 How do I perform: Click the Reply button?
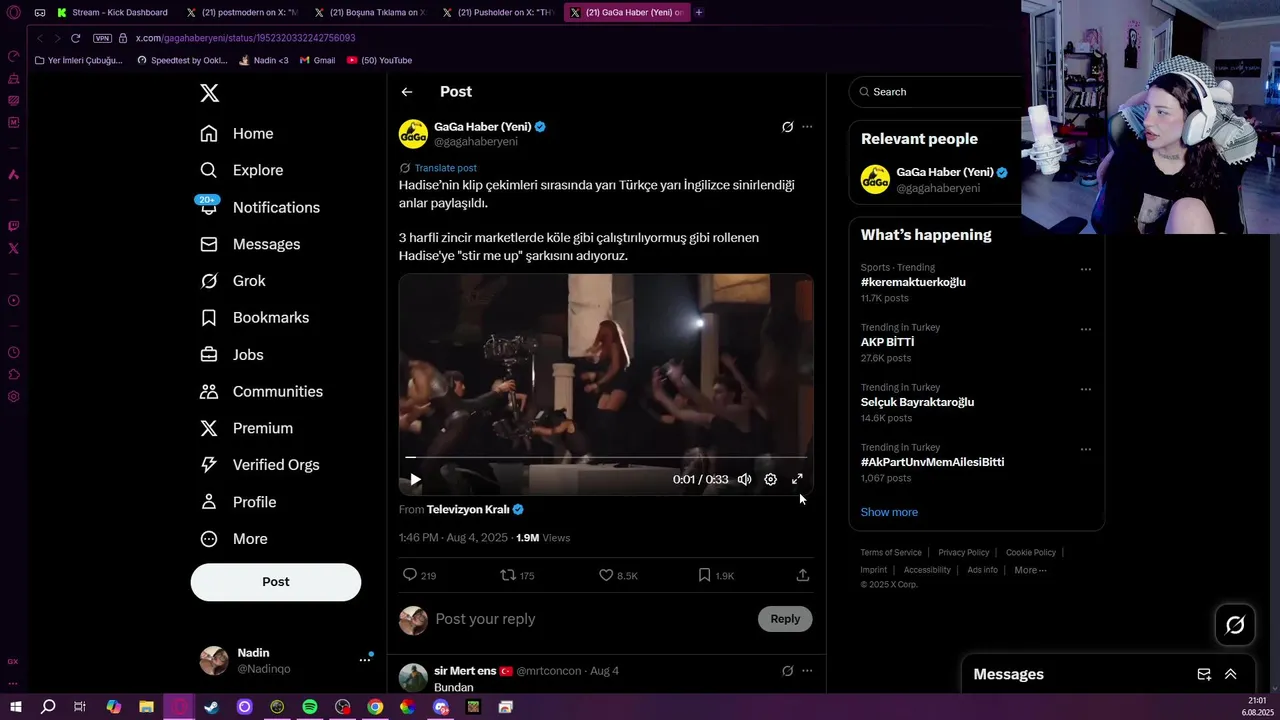pos(785,619)
